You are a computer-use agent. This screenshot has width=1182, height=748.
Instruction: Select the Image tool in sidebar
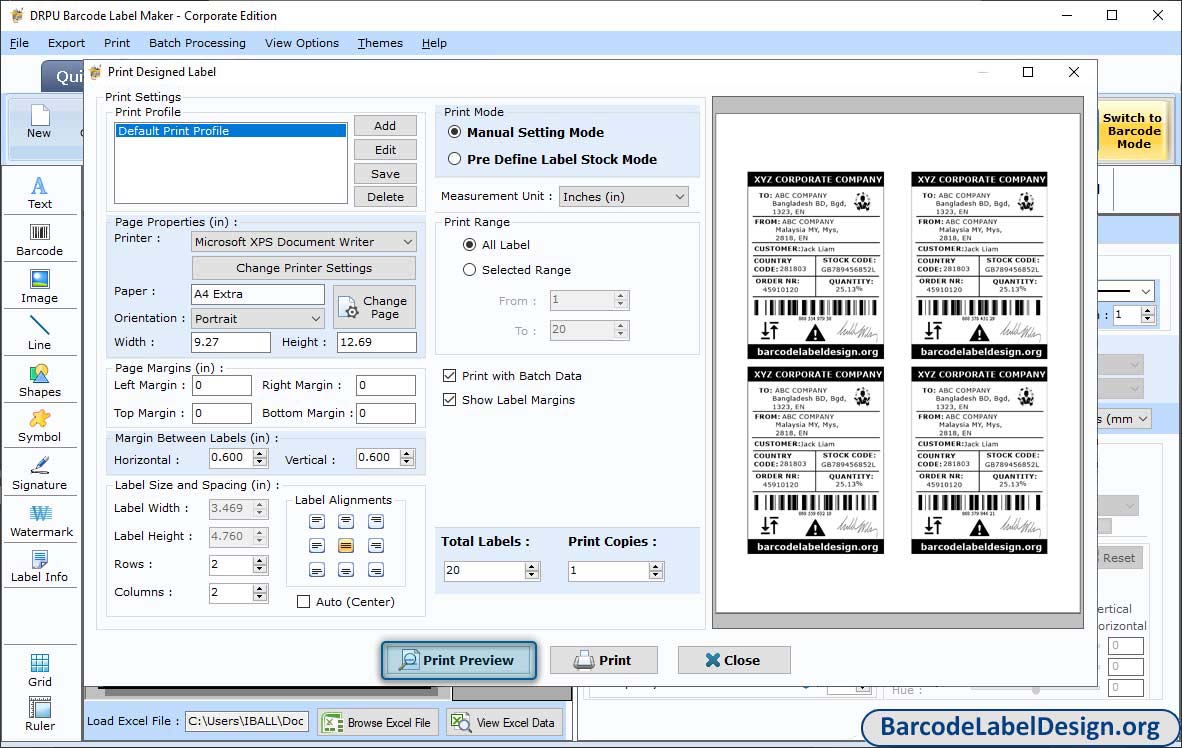pos(39,287)
